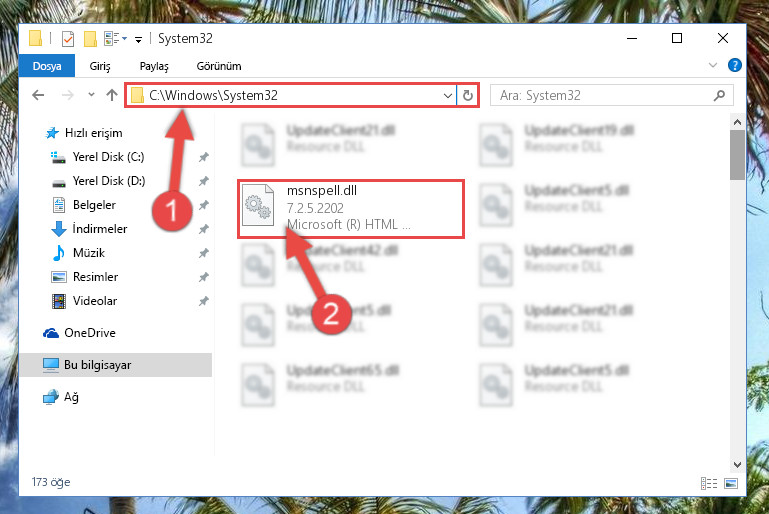
Task: Click the pin icon next to Resimler
Action: pos(204,277)
